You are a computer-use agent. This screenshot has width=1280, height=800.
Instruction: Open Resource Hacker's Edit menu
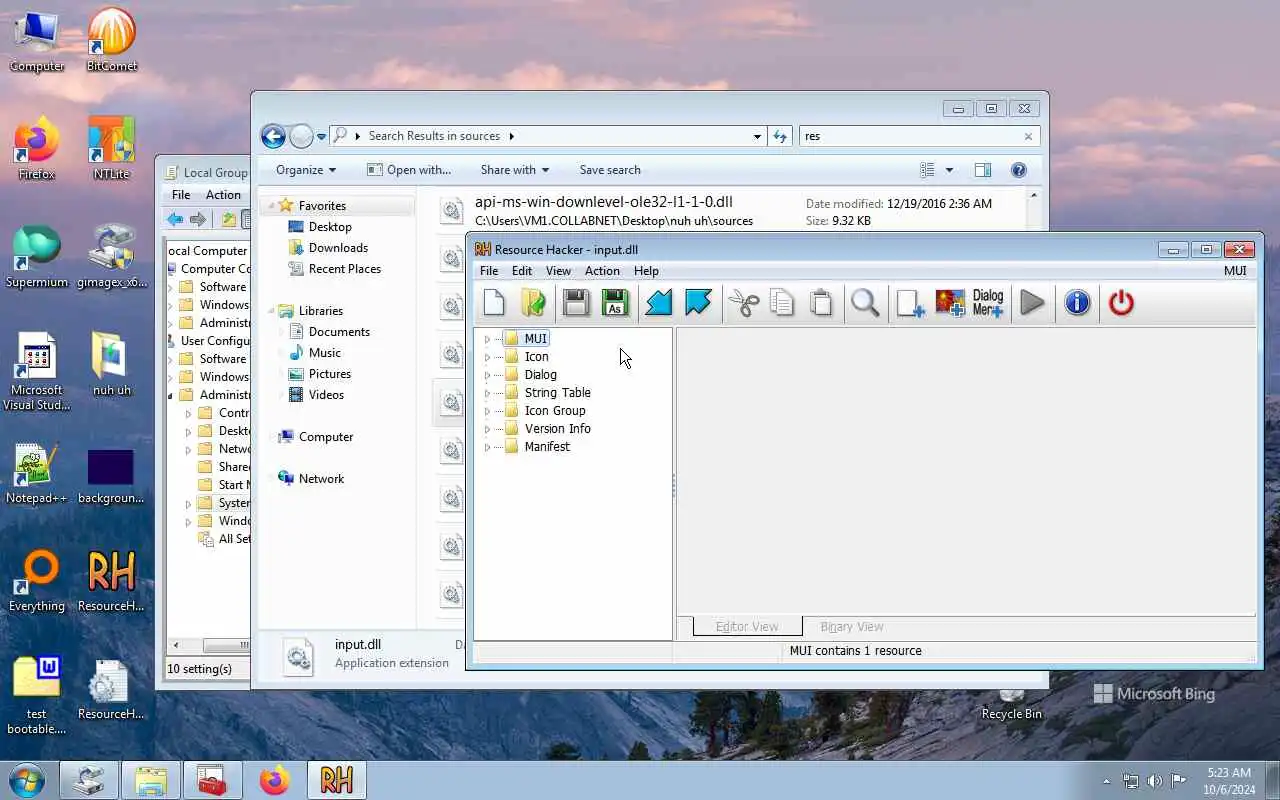522,271
